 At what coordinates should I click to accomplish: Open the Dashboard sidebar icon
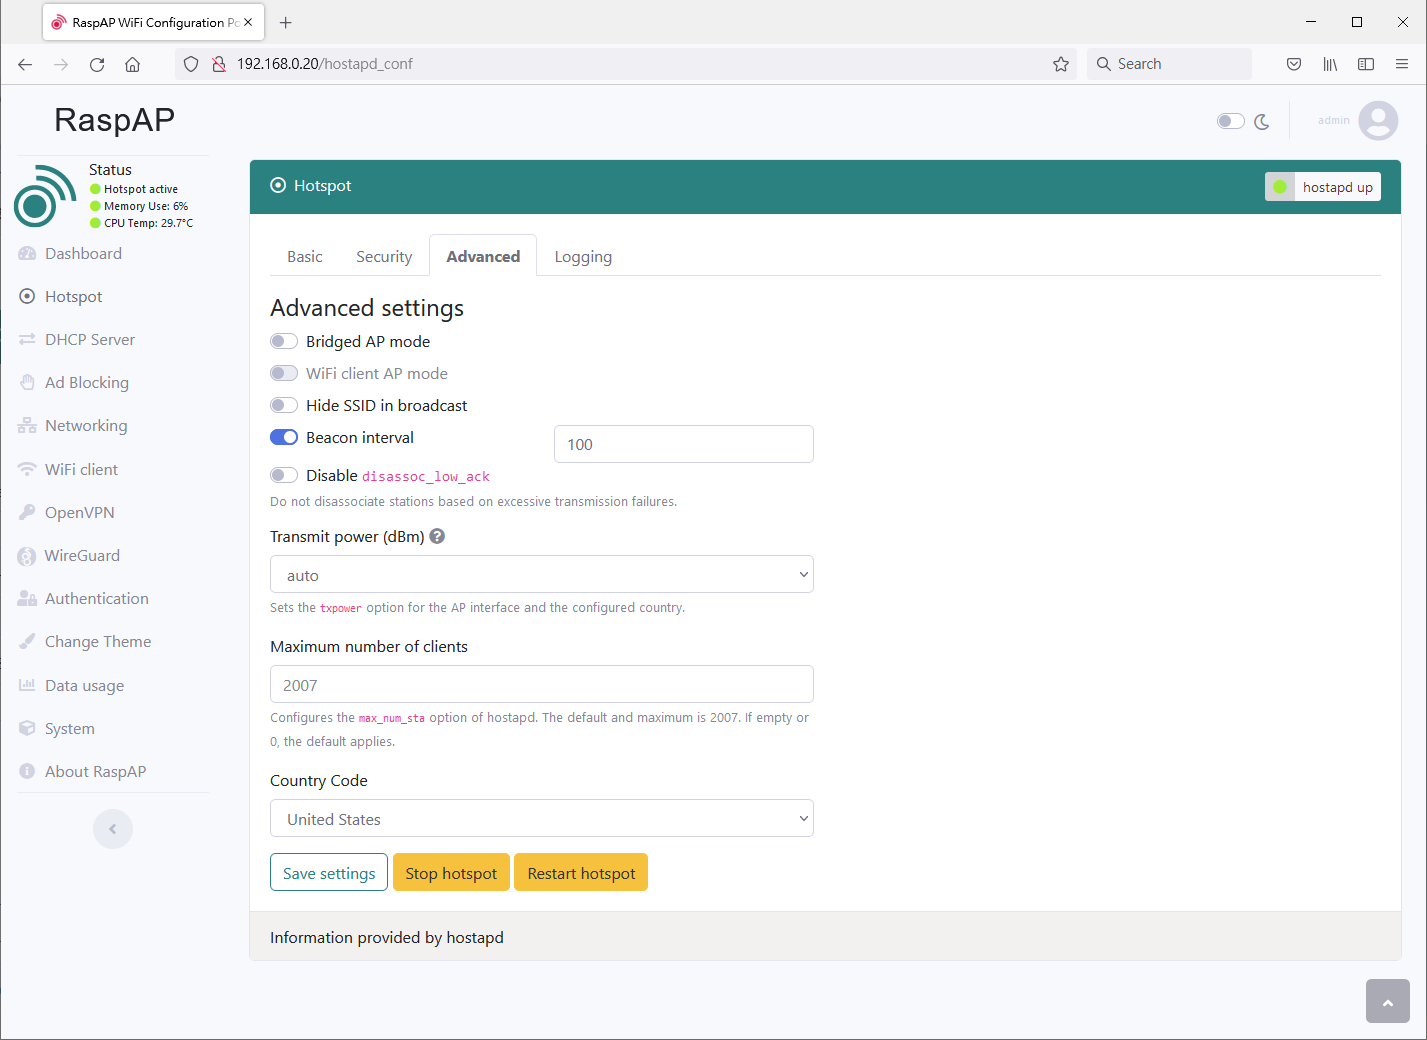pos(27,254)
